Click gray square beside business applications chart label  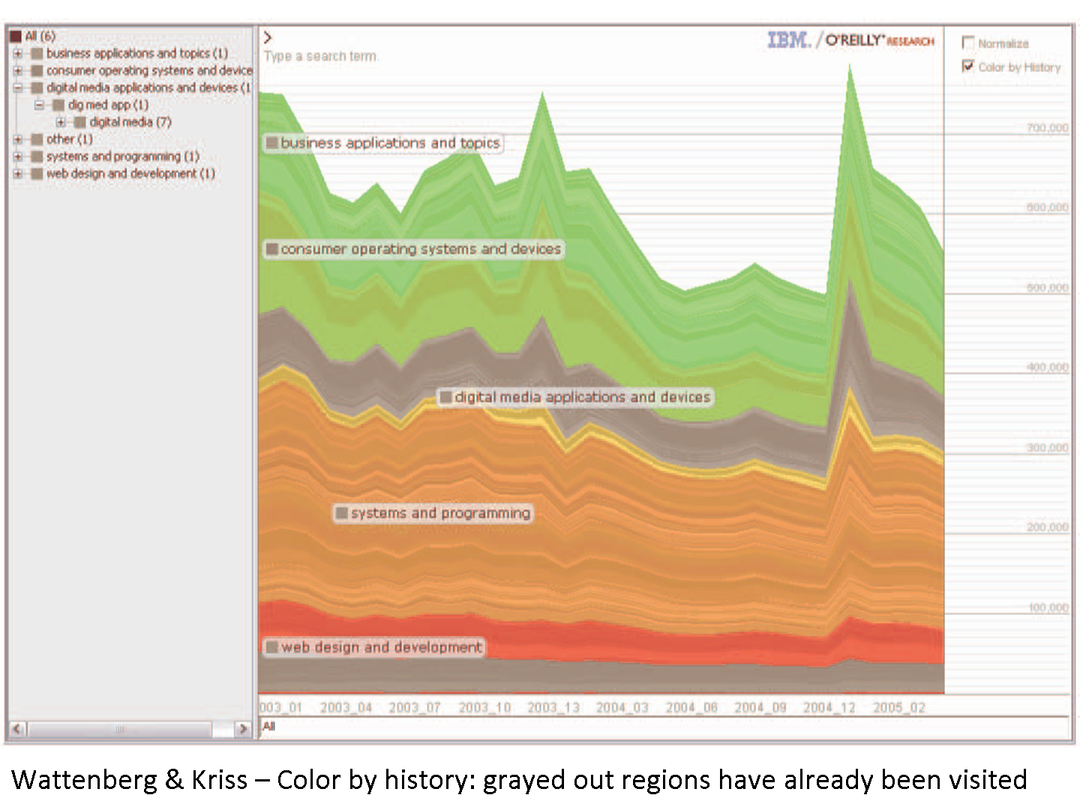pyautogui.click(x=272, y=143)
